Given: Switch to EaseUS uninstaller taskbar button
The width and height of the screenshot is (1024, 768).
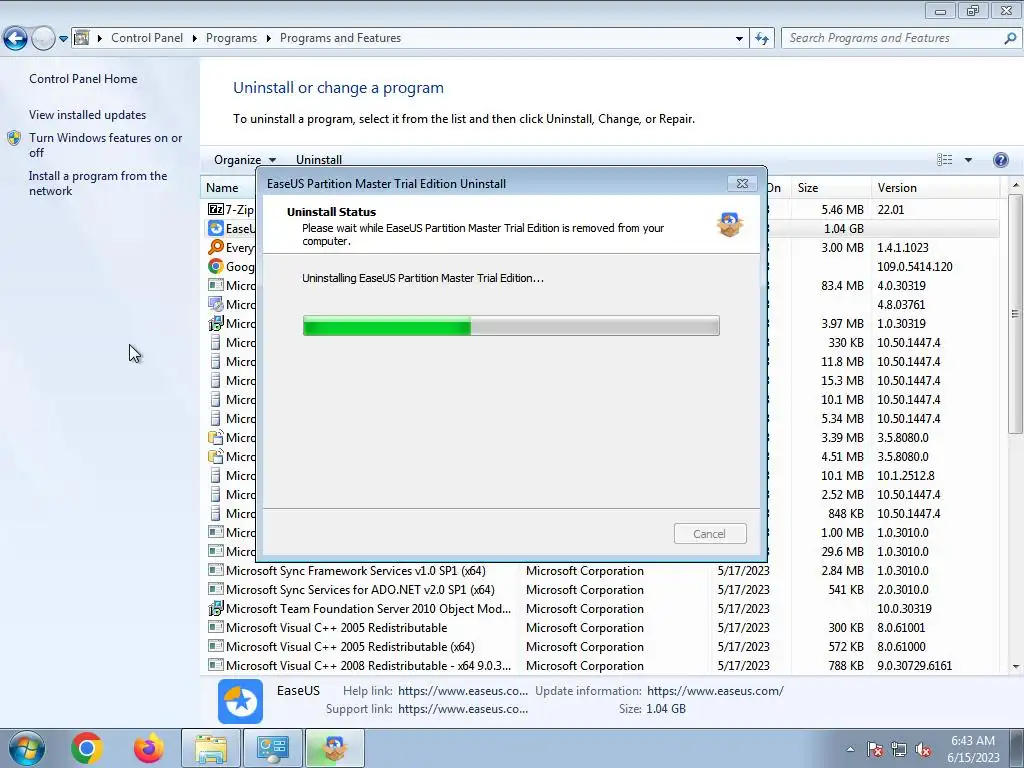Looking at the screenshot, I should click(334, 748).
